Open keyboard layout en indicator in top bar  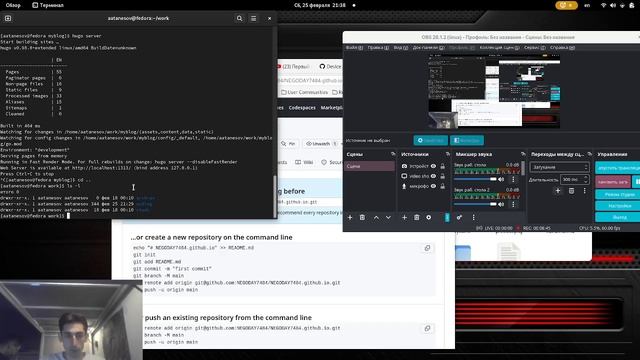pyautogui.click(x=587, y=5)
